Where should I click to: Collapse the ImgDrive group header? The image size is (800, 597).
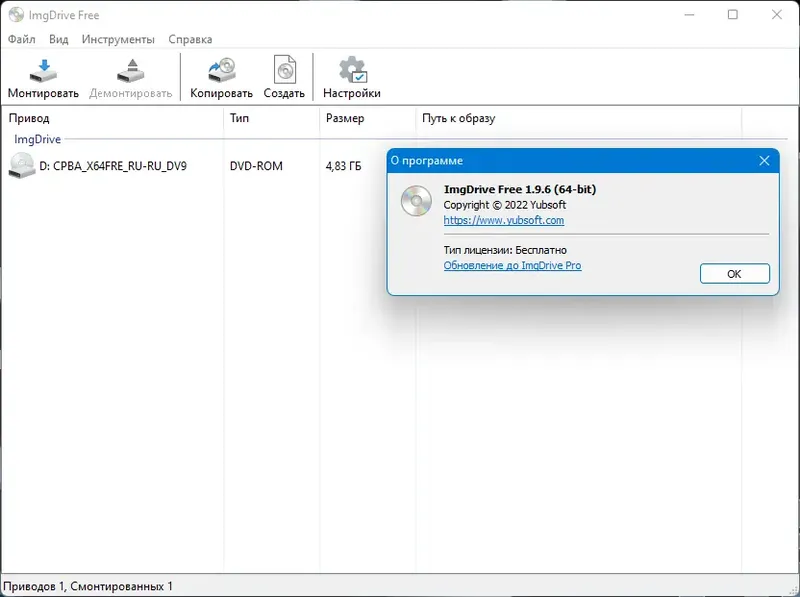pos(37,139)
